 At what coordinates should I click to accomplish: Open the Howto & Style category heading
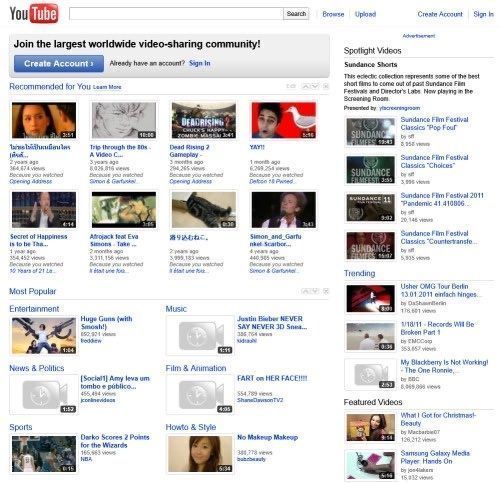(191, 427)
